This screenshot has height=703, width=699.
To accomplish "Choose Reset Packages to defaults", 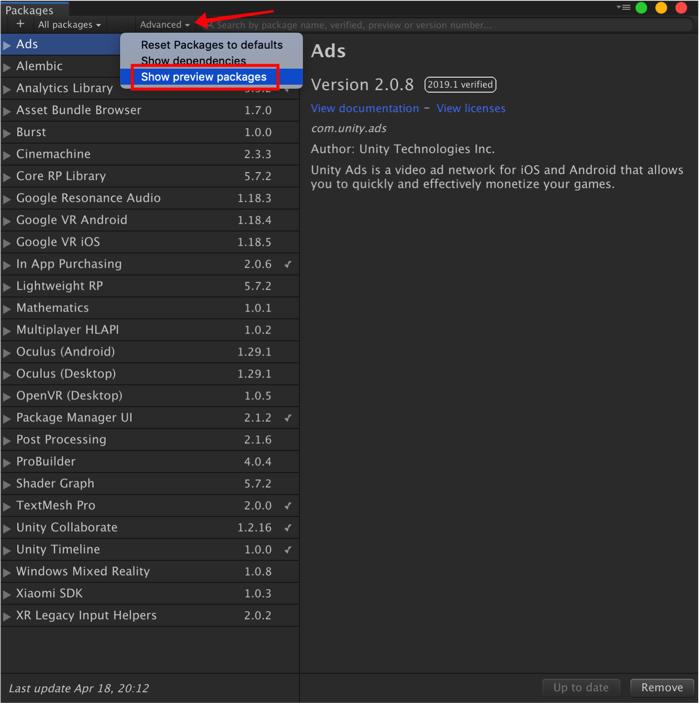I will [212, 45].
